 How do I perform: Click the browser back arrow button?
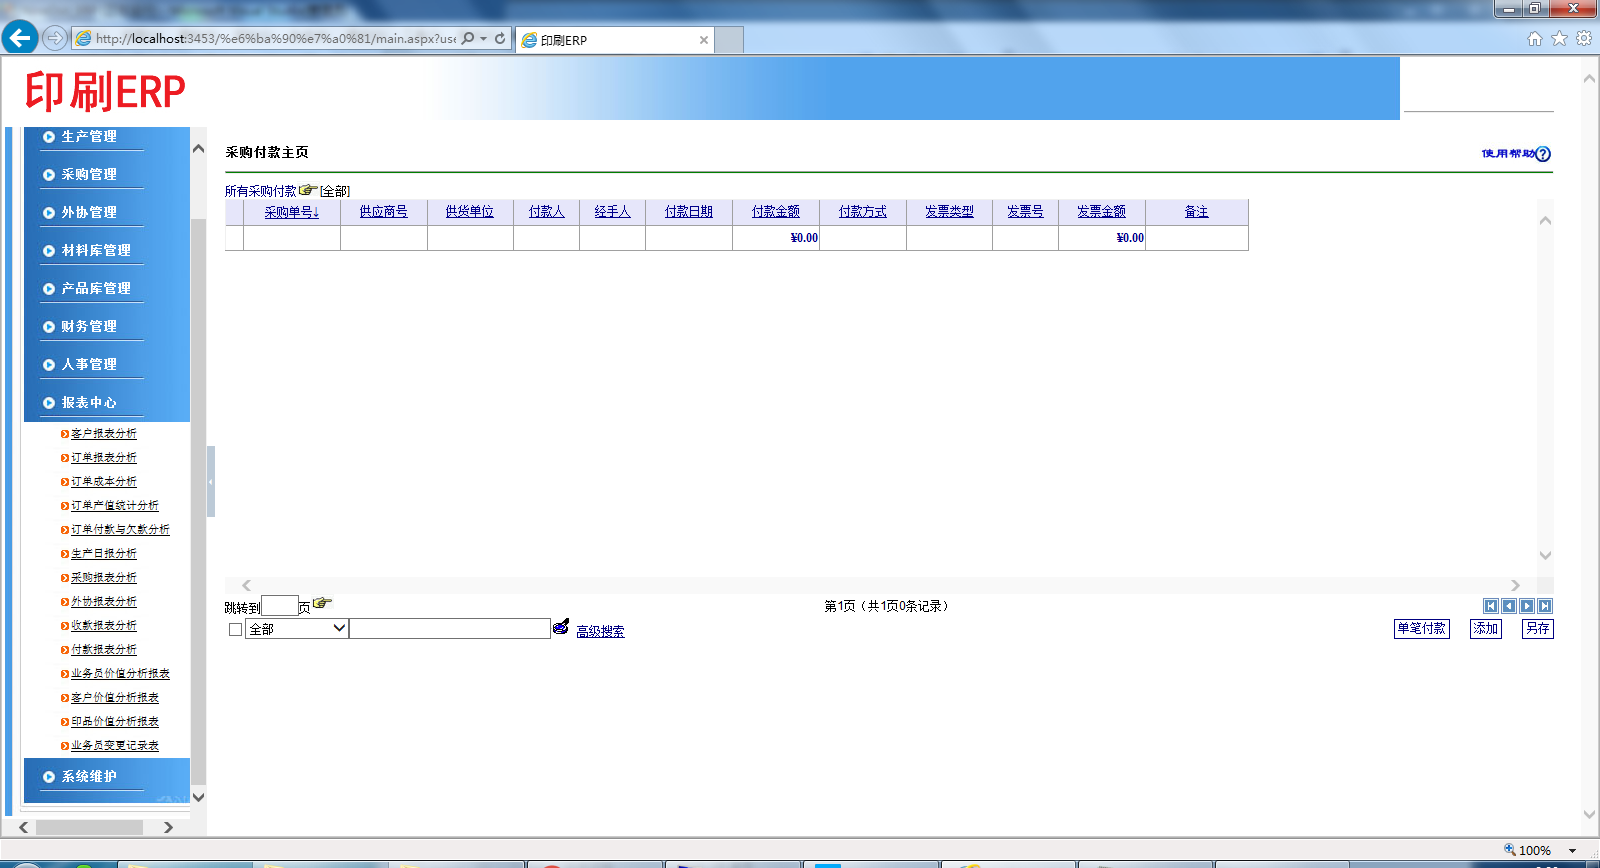click(20, 38)
